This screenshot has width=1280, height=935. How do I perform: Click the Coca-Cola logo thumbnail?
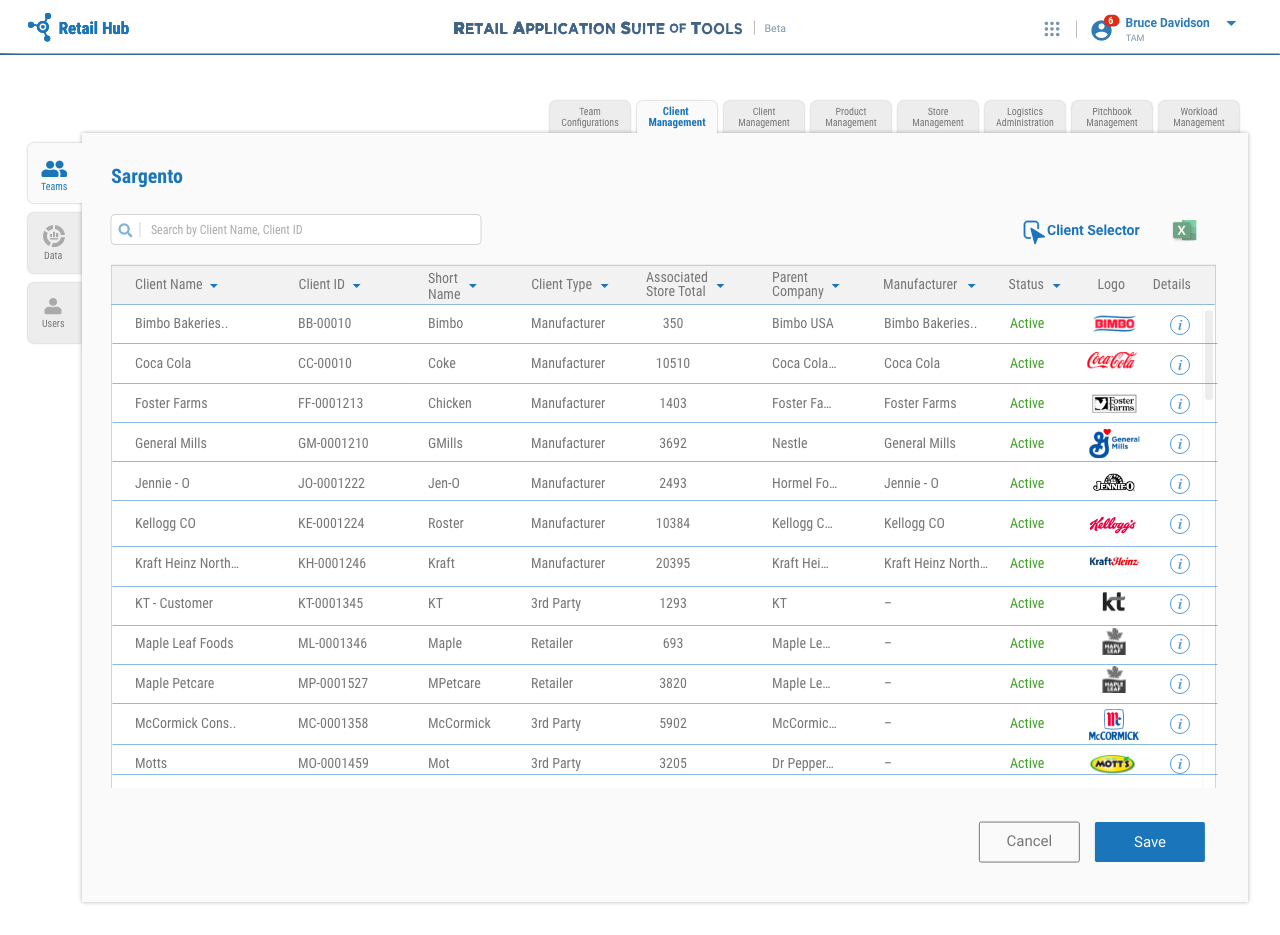[1112, 360]
